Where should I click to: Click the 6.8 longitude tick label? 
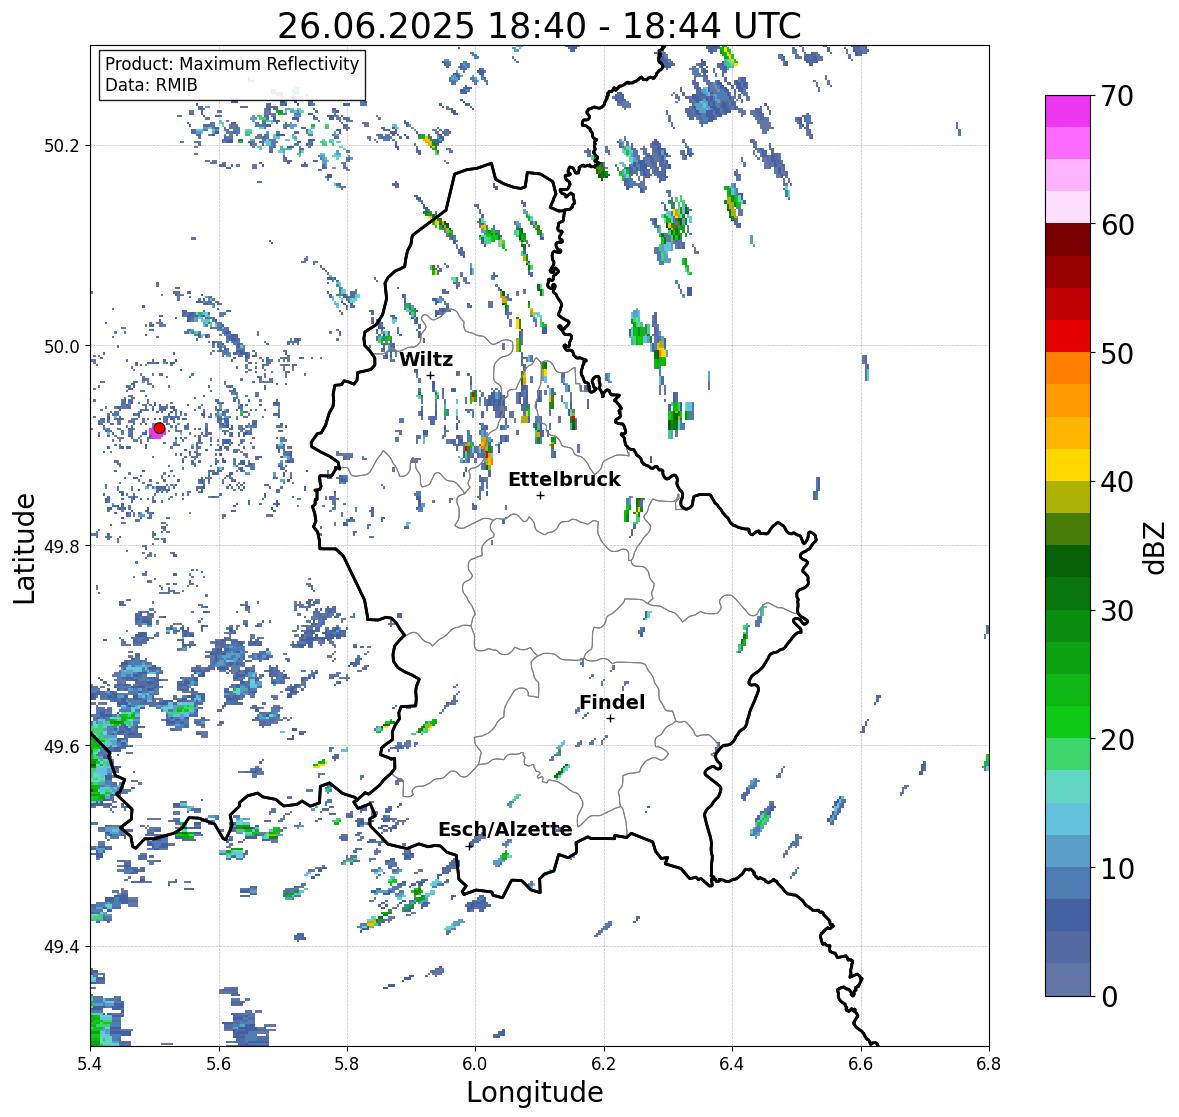point(989,1064)
